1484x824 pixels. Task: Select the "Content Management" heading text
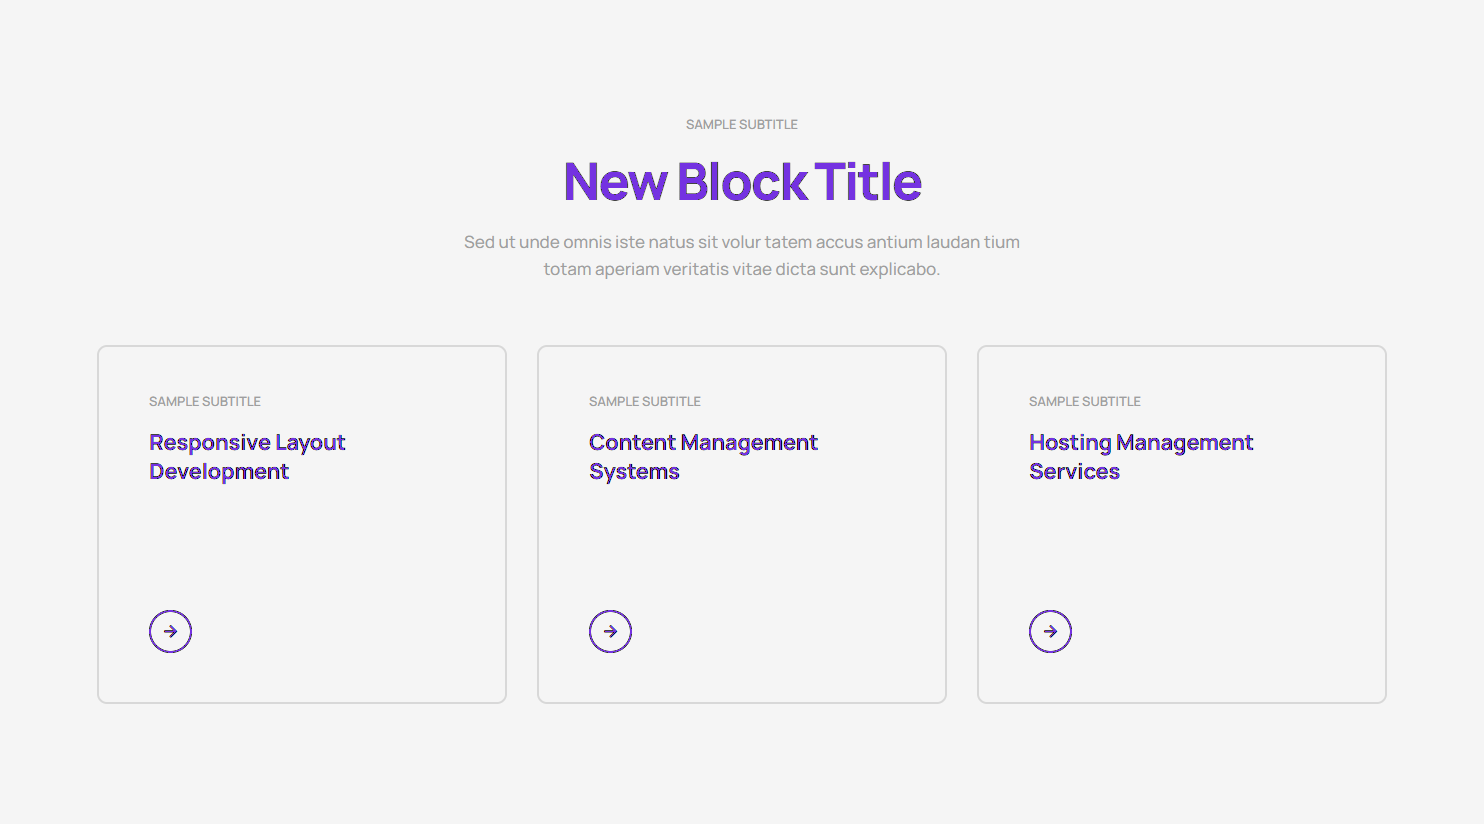tap(703, 442)
